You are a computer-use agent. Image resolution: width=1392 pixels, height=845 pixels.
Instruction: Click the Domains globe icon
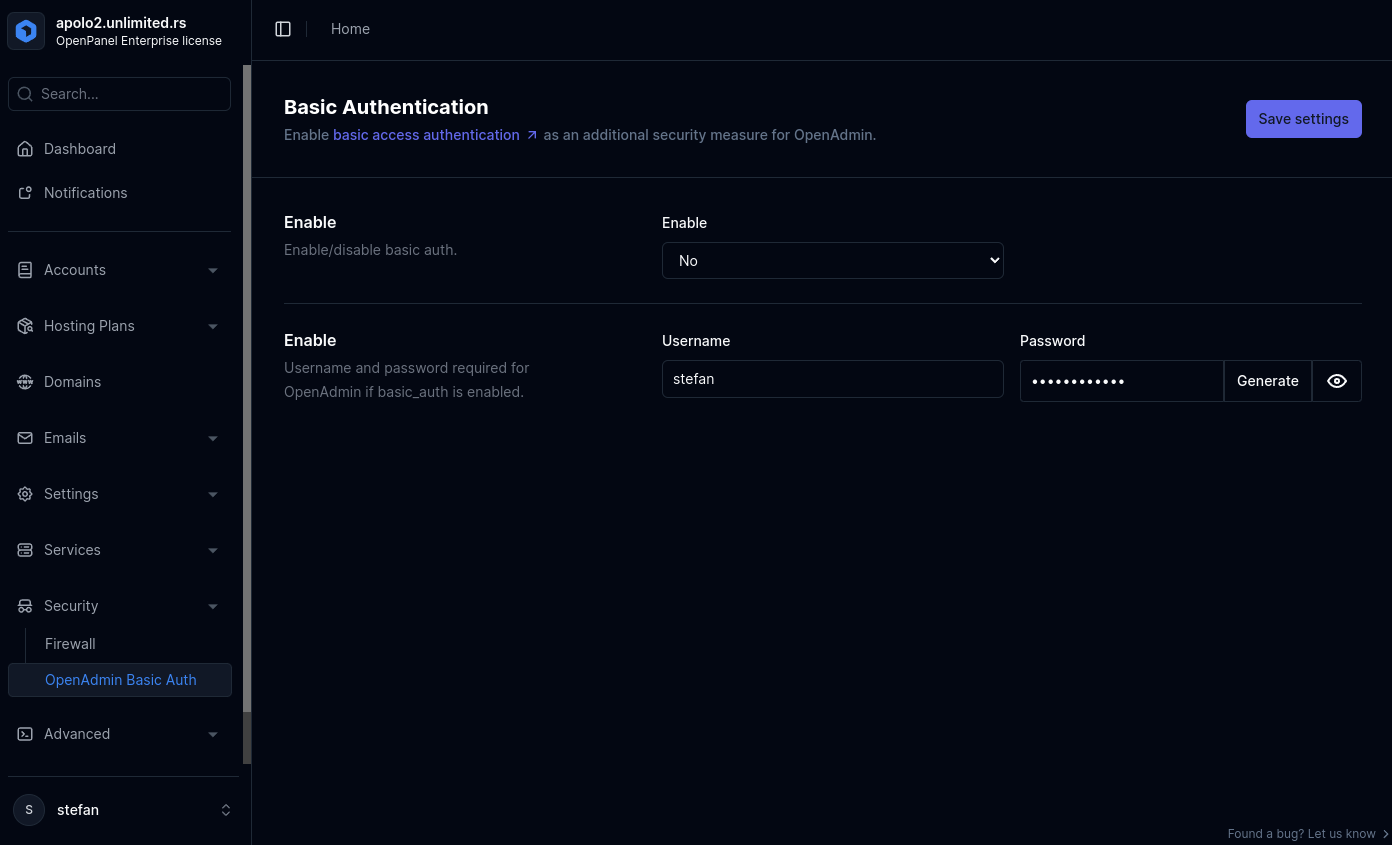(25, 382)
